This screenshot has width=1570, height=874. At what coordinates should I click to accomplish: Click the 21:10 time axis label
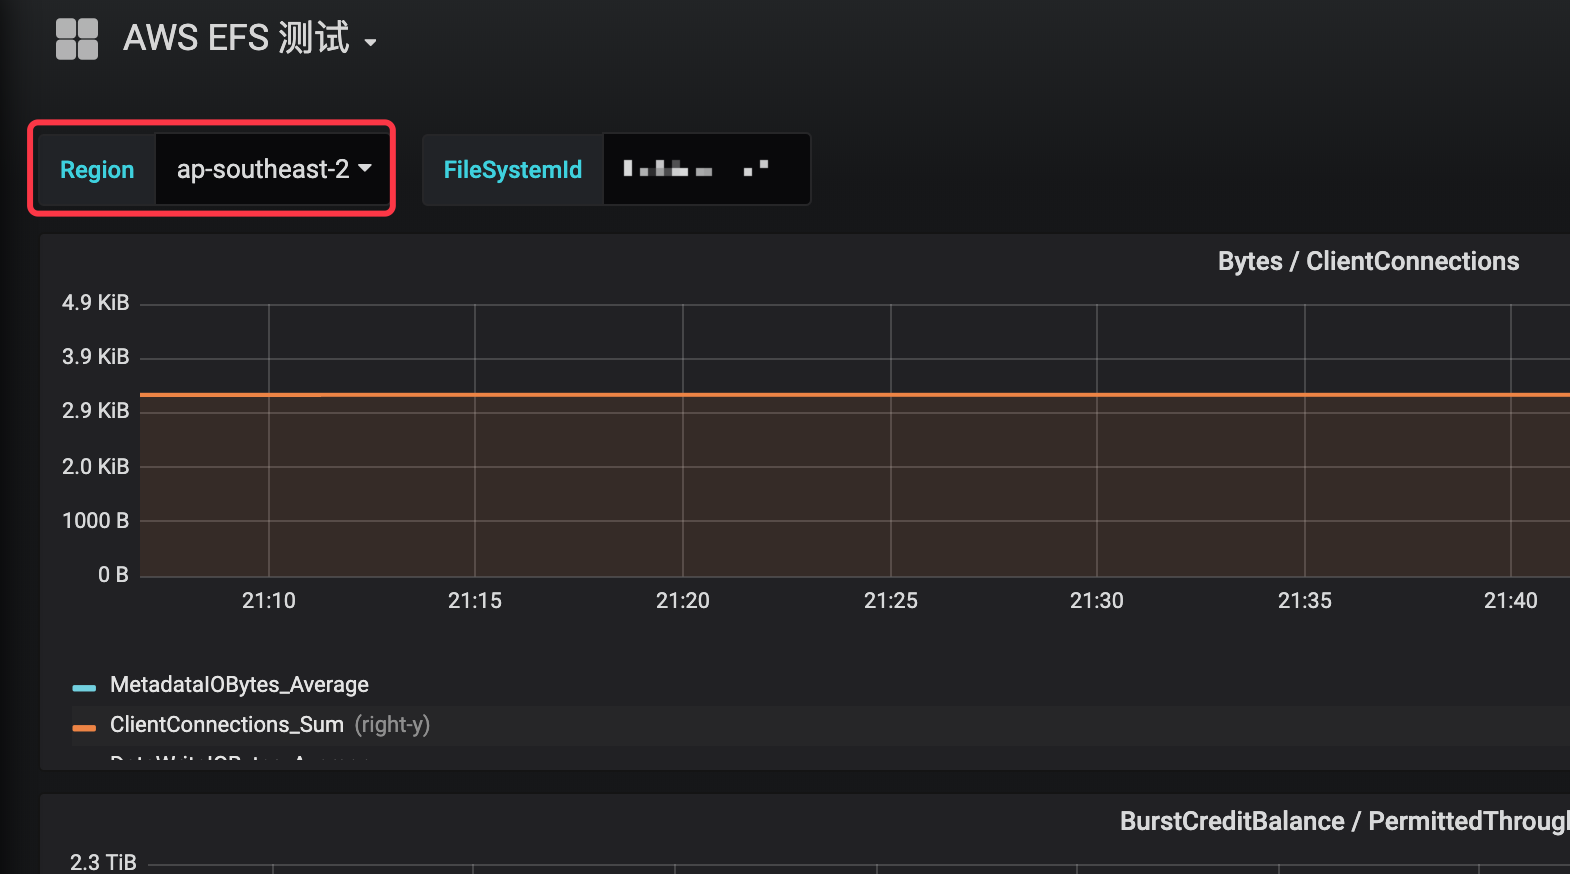click(269, 601)
